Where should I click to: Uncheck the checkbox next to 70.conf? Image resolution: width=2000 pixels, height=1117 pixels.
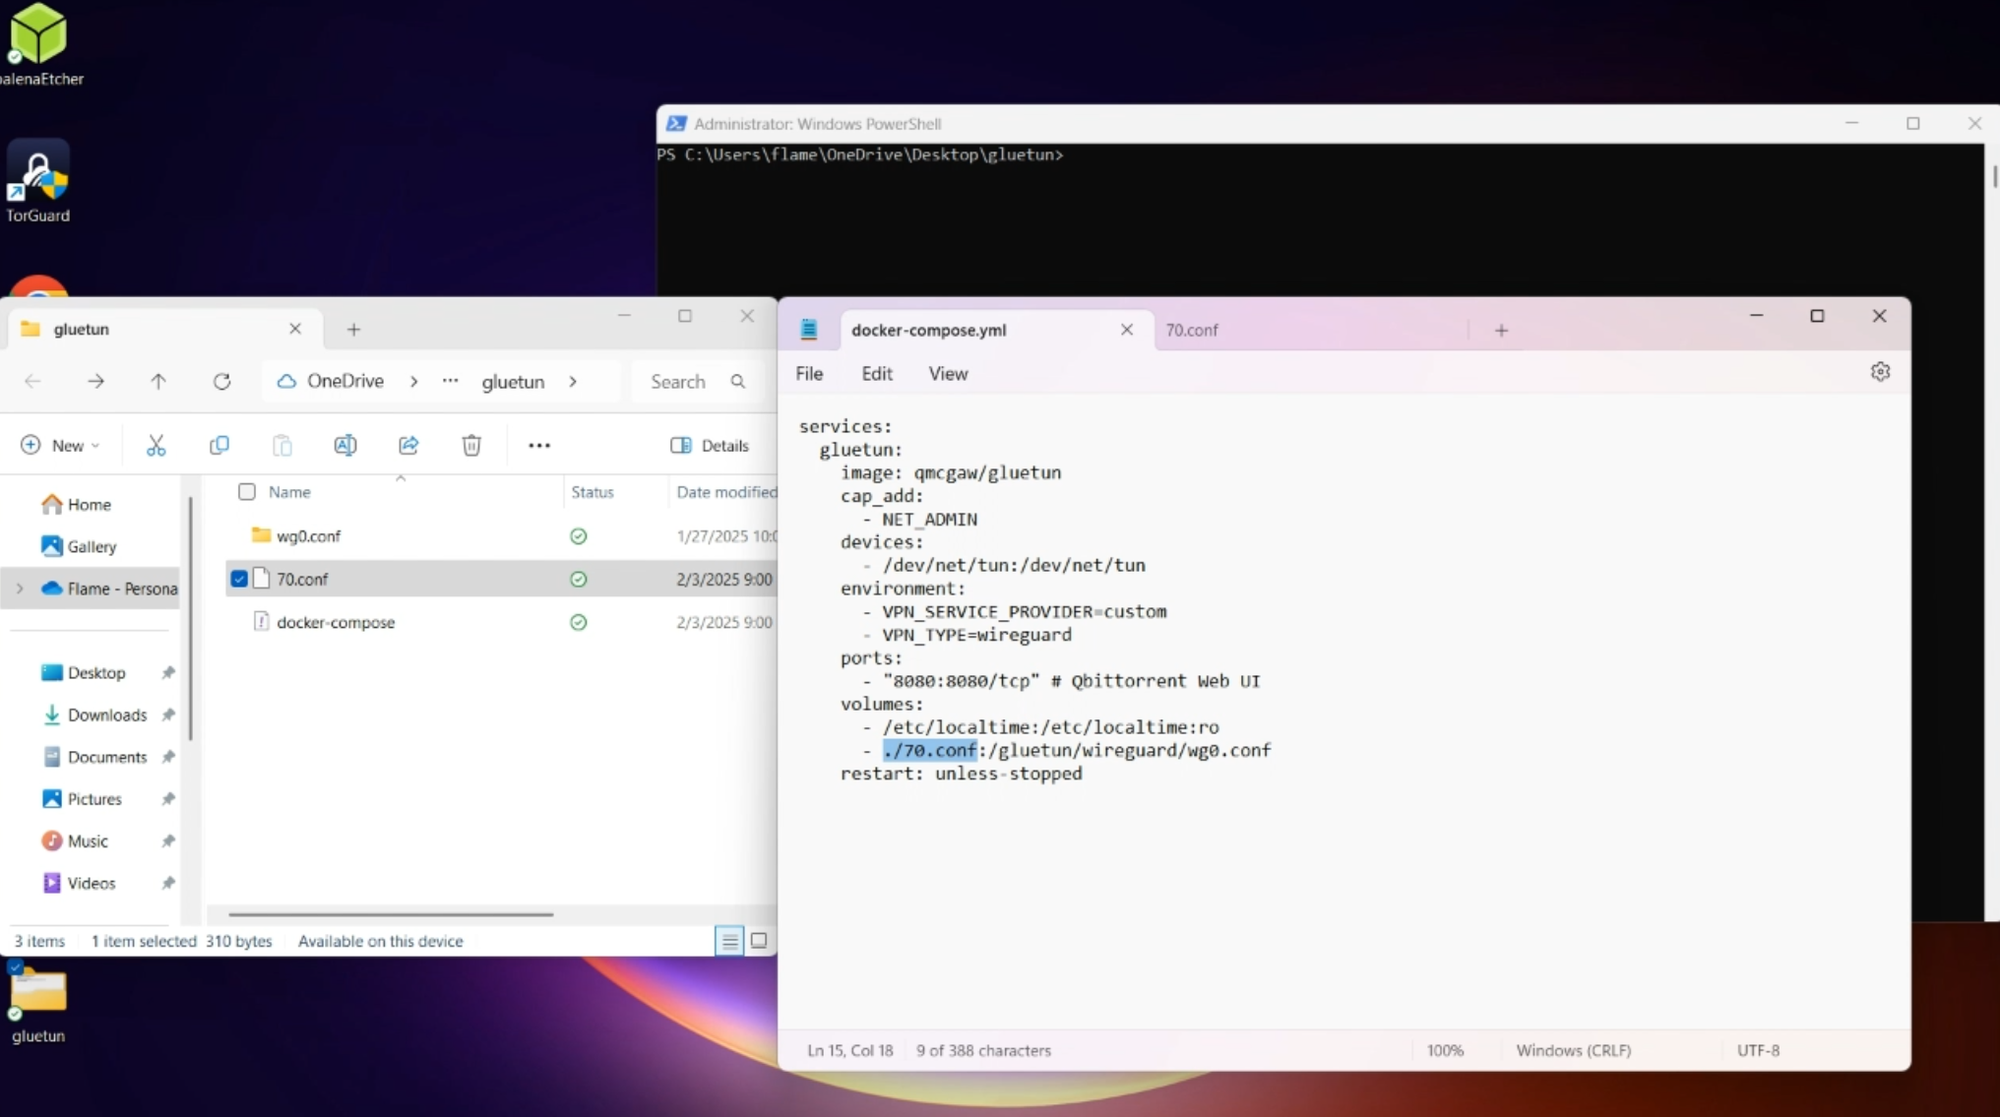click(x=239, y=578)
